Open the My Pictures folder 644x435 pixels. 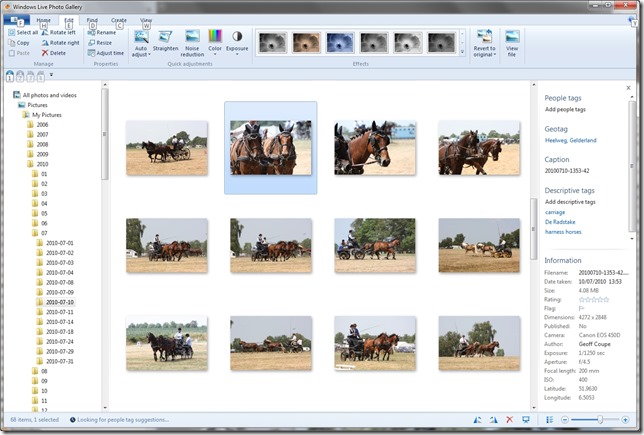pyautogui.click(x=46, y=115)
